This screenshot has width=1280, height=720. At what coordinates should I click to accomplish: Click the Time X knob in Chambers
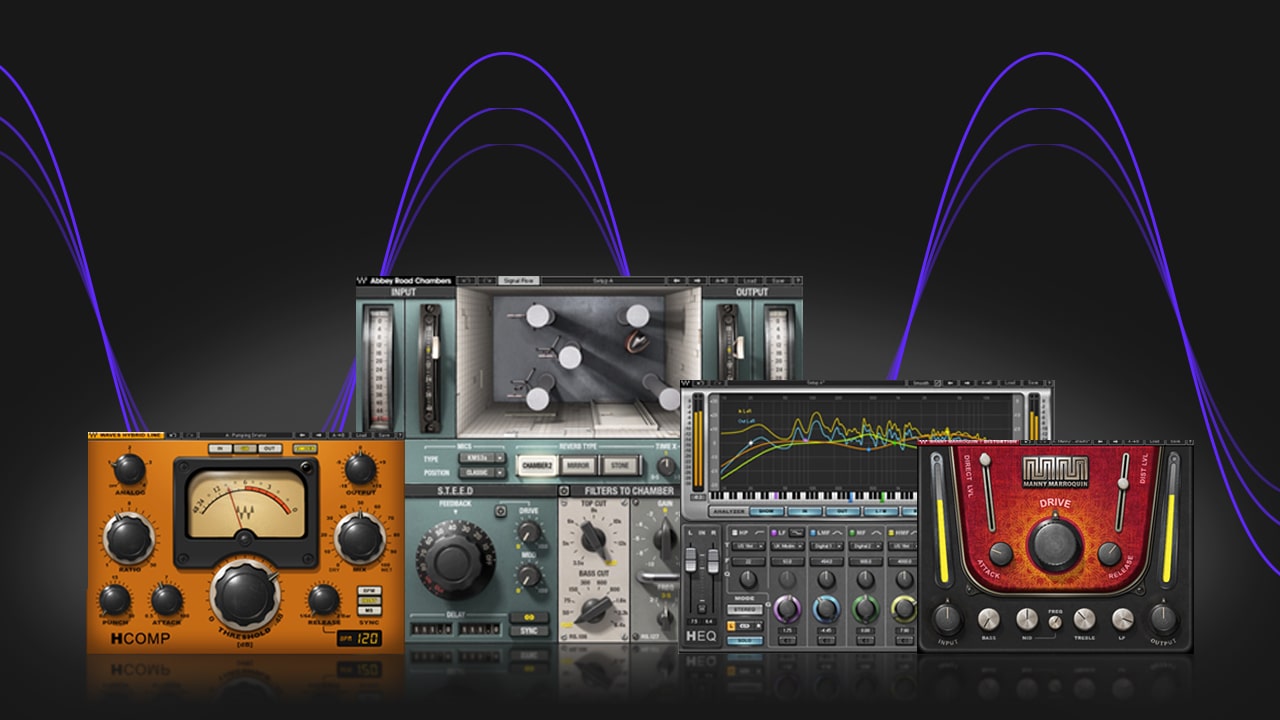pos(666,466)
